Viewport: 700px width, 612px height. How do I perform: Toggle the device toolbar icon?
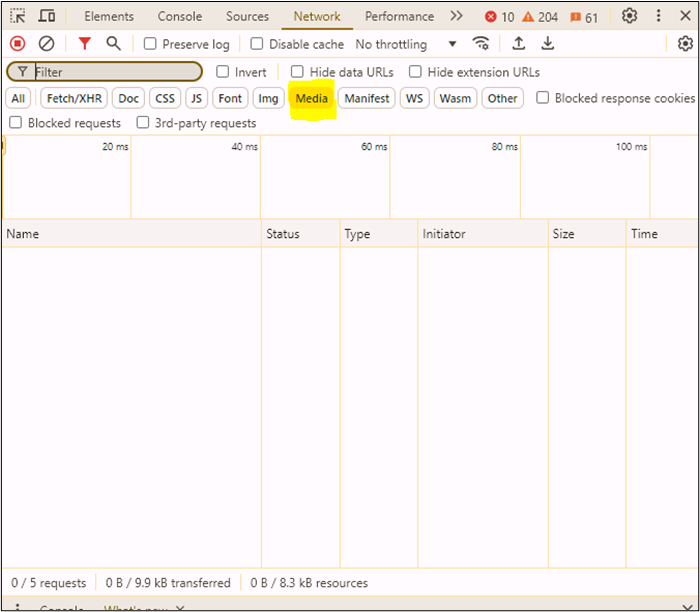pyautogui.click(x=47, y=17)
